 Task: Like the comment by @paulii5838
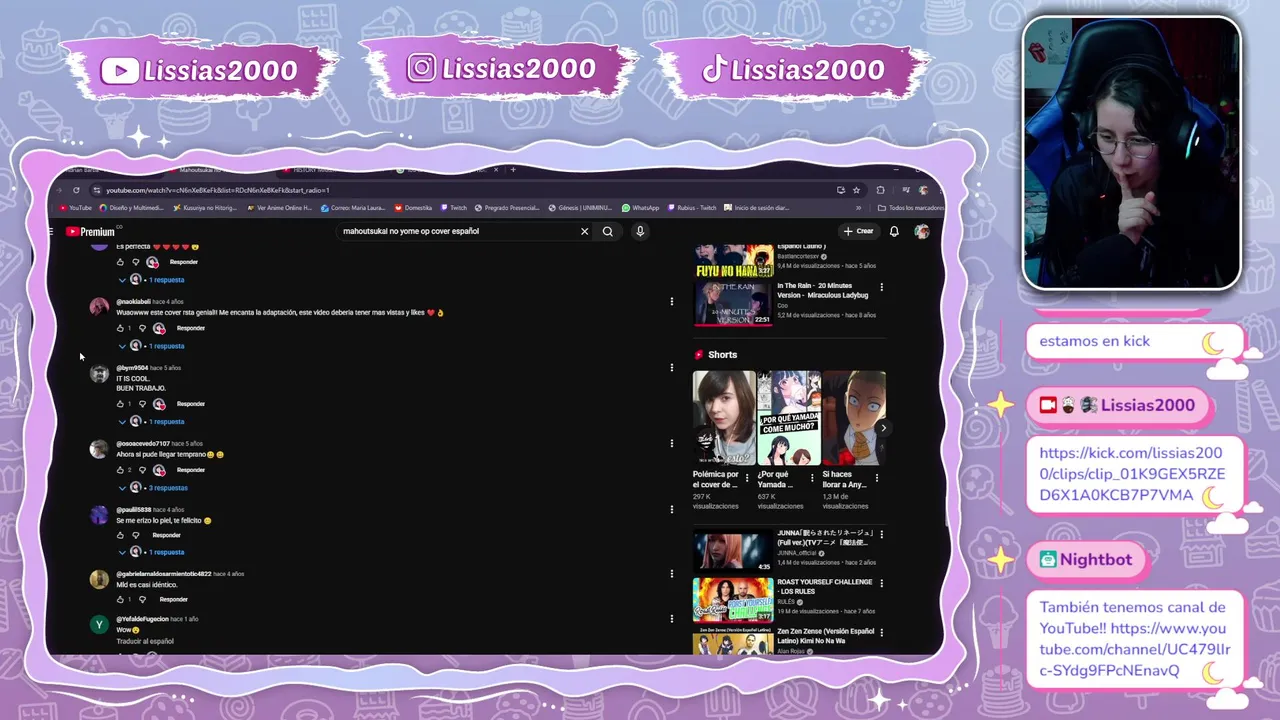click(120, 535)
